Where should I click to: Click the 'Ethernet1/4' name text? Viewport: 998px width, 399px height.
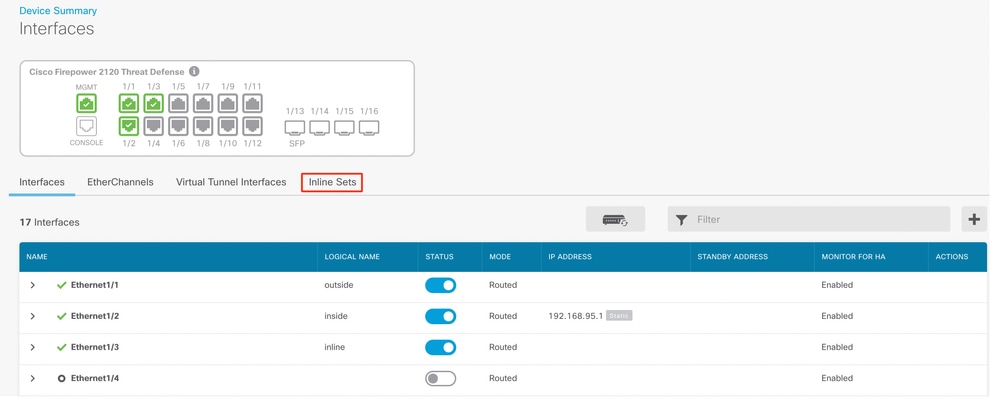[95, 379]
